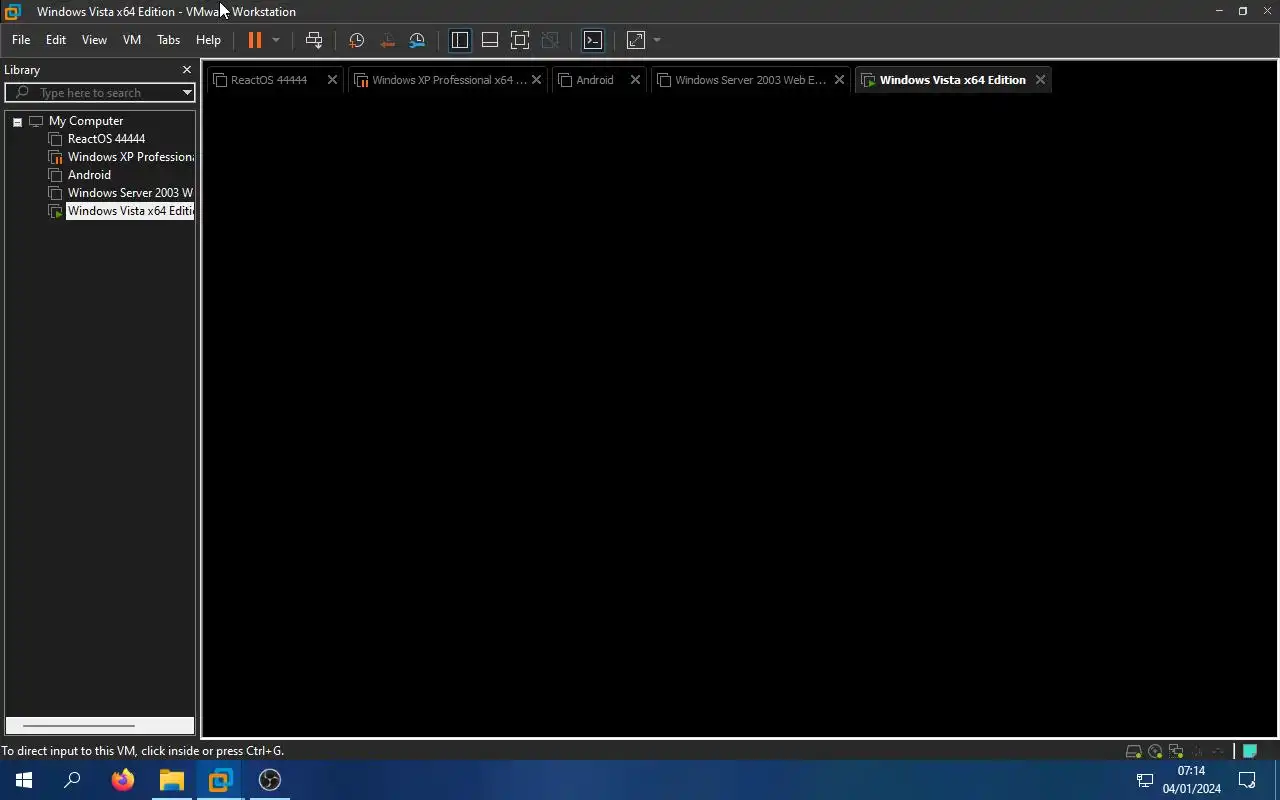Open the Snapshot Manager icon
1280x800 pixels.
(x=417, y=40)
